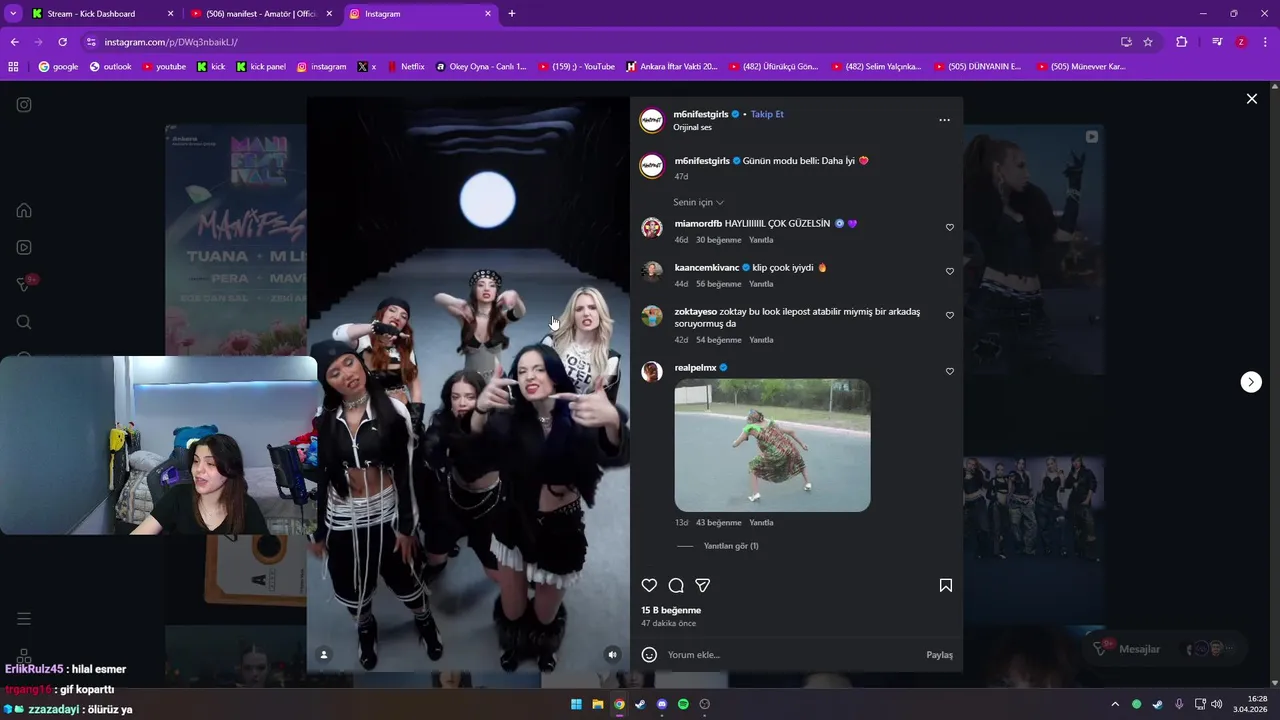1280x720 pixels.
Task: Open Netflix bookmark
Action: pyautogui.click(x=404, y=67)
